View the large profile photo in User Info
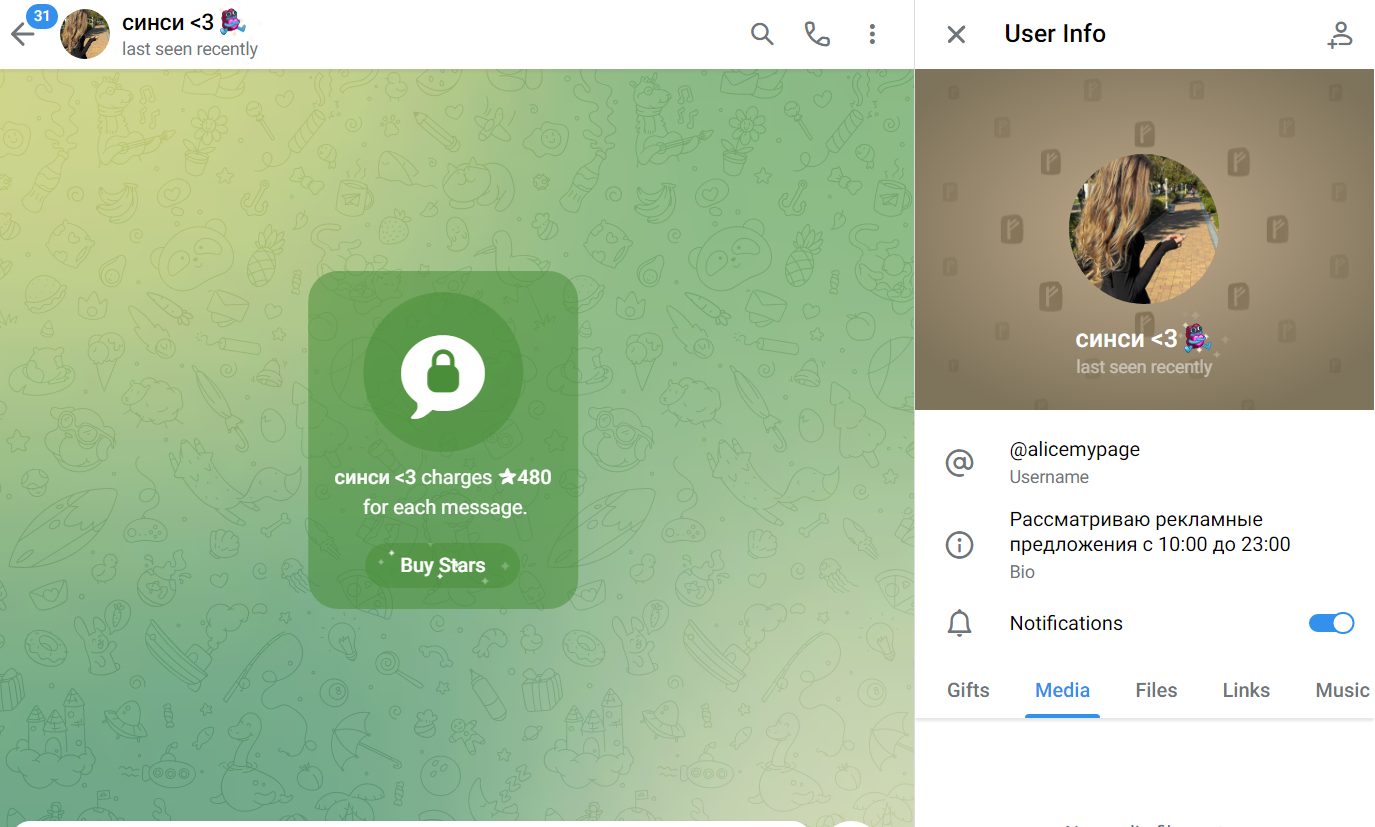1375x827 pixels. point(1144,229)
